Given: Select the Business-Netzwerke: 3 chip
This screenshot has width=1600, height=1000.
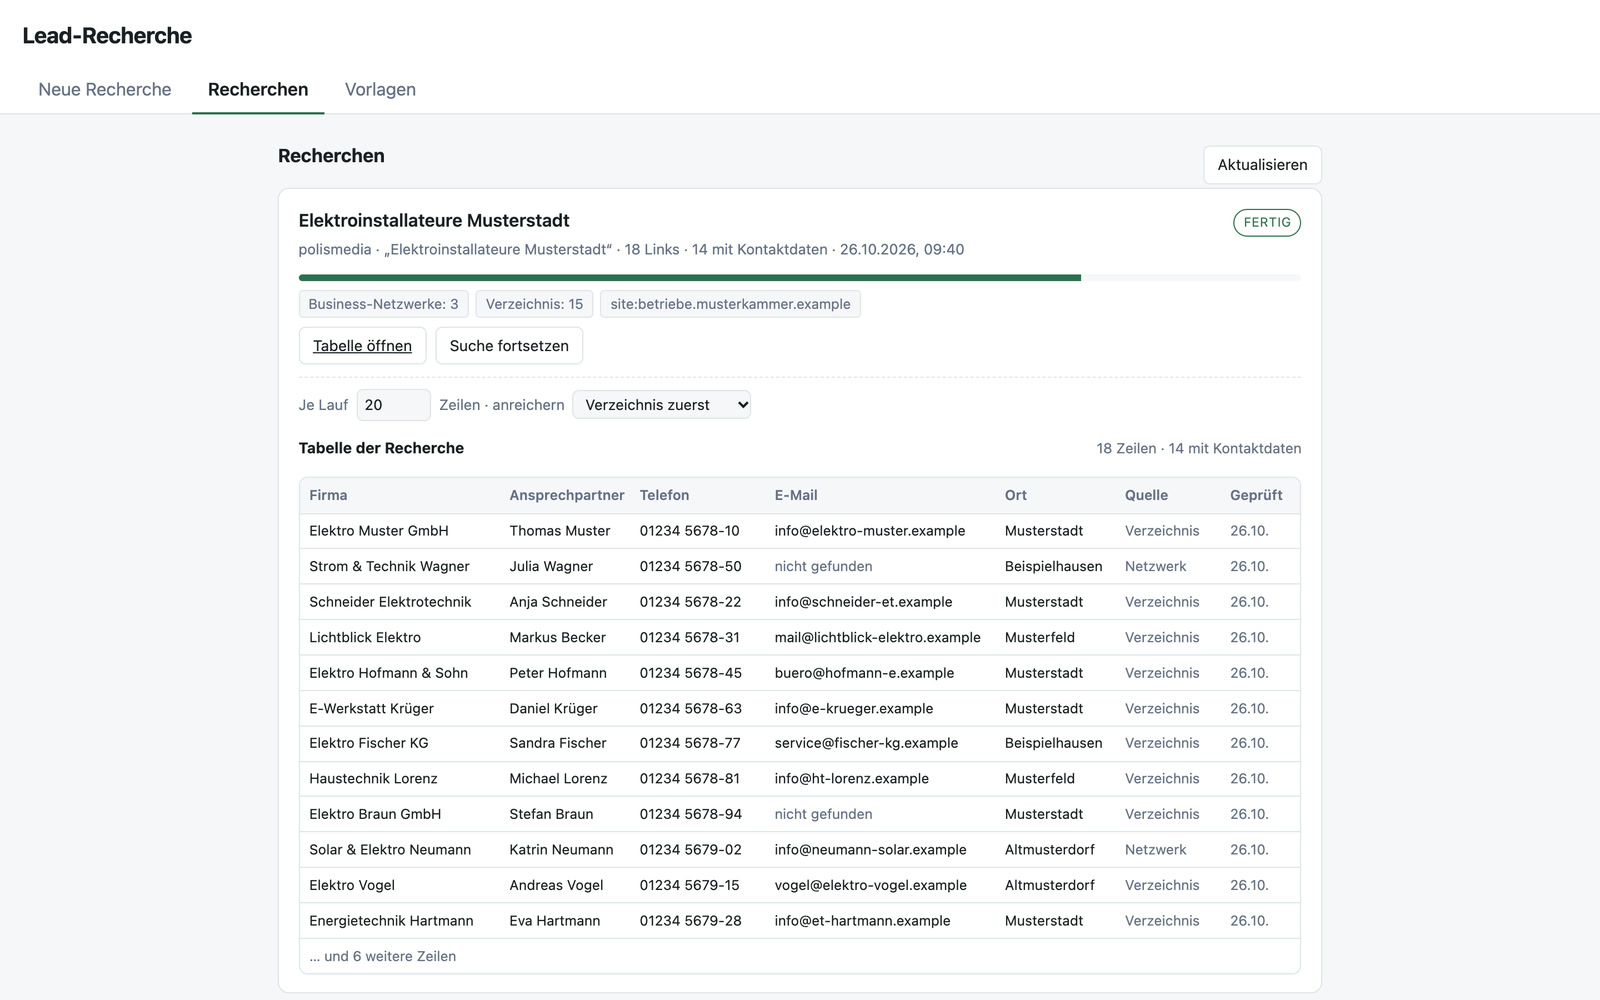Looking at the screenshot, I should (383, 304).
